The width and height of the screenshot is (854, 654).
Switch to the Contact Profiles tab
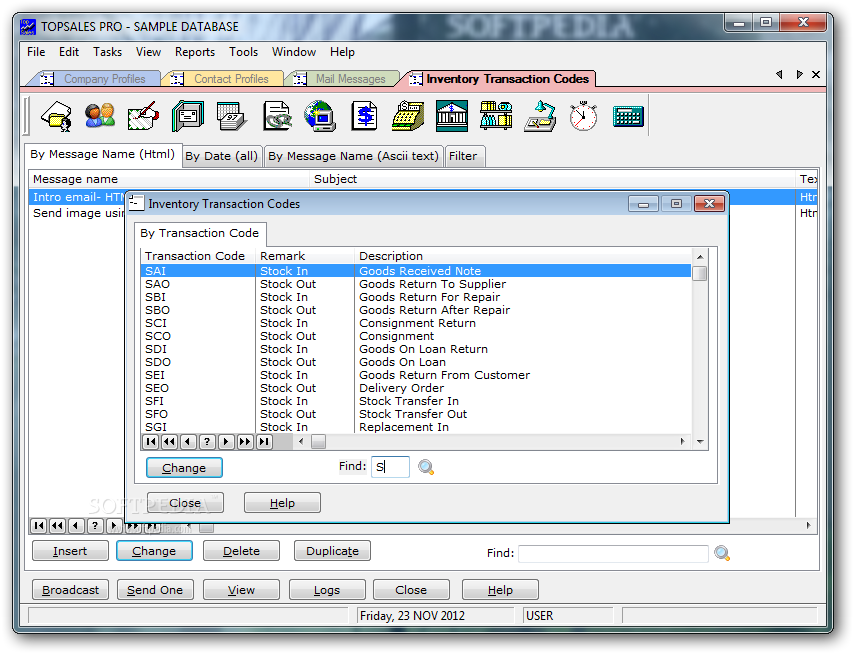point(224,79)
